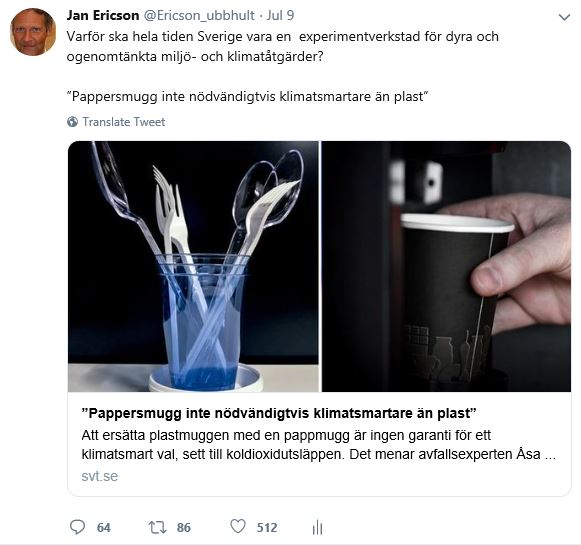Click the Jul 9 timestamp
The height and width of the screenshot is (545, 581).
[x=280, y=15]
